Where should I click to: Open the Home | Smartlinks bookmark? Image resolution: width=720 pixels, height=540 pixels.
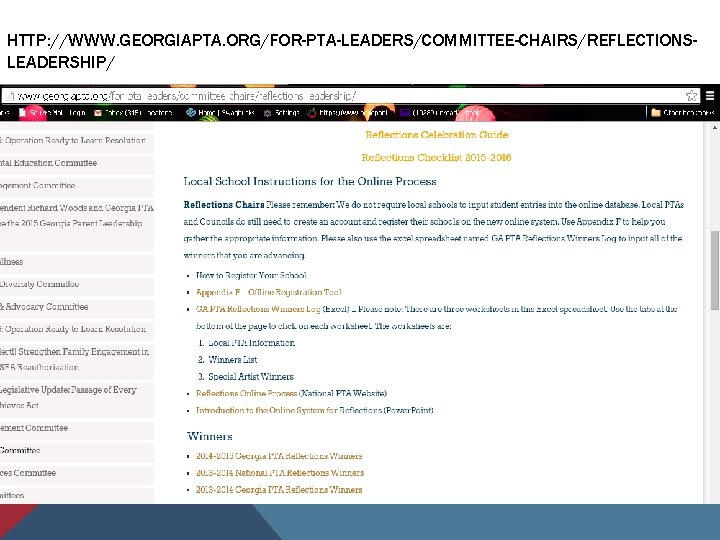click(220, 112)
